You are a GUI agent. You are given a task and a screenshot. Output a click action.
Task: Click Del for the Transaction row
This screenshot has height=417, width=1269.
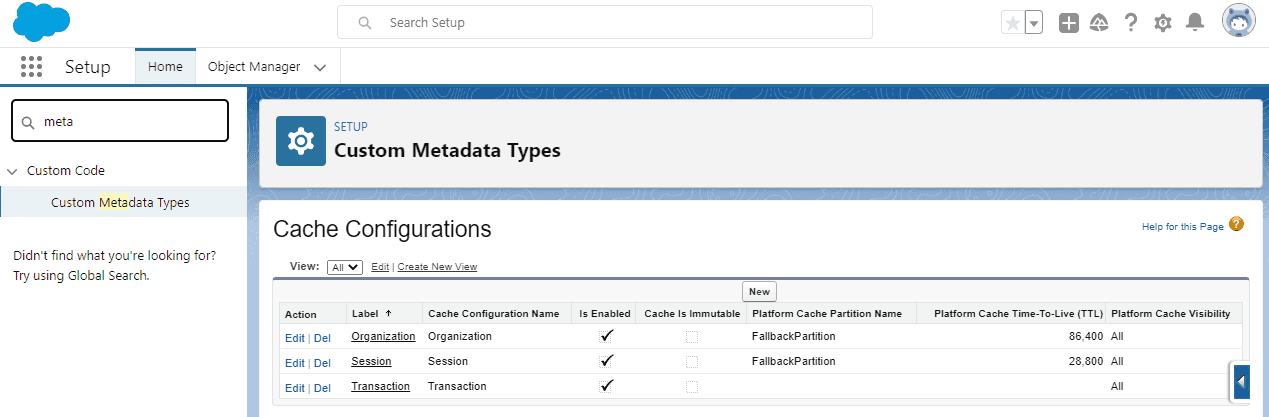322,388
